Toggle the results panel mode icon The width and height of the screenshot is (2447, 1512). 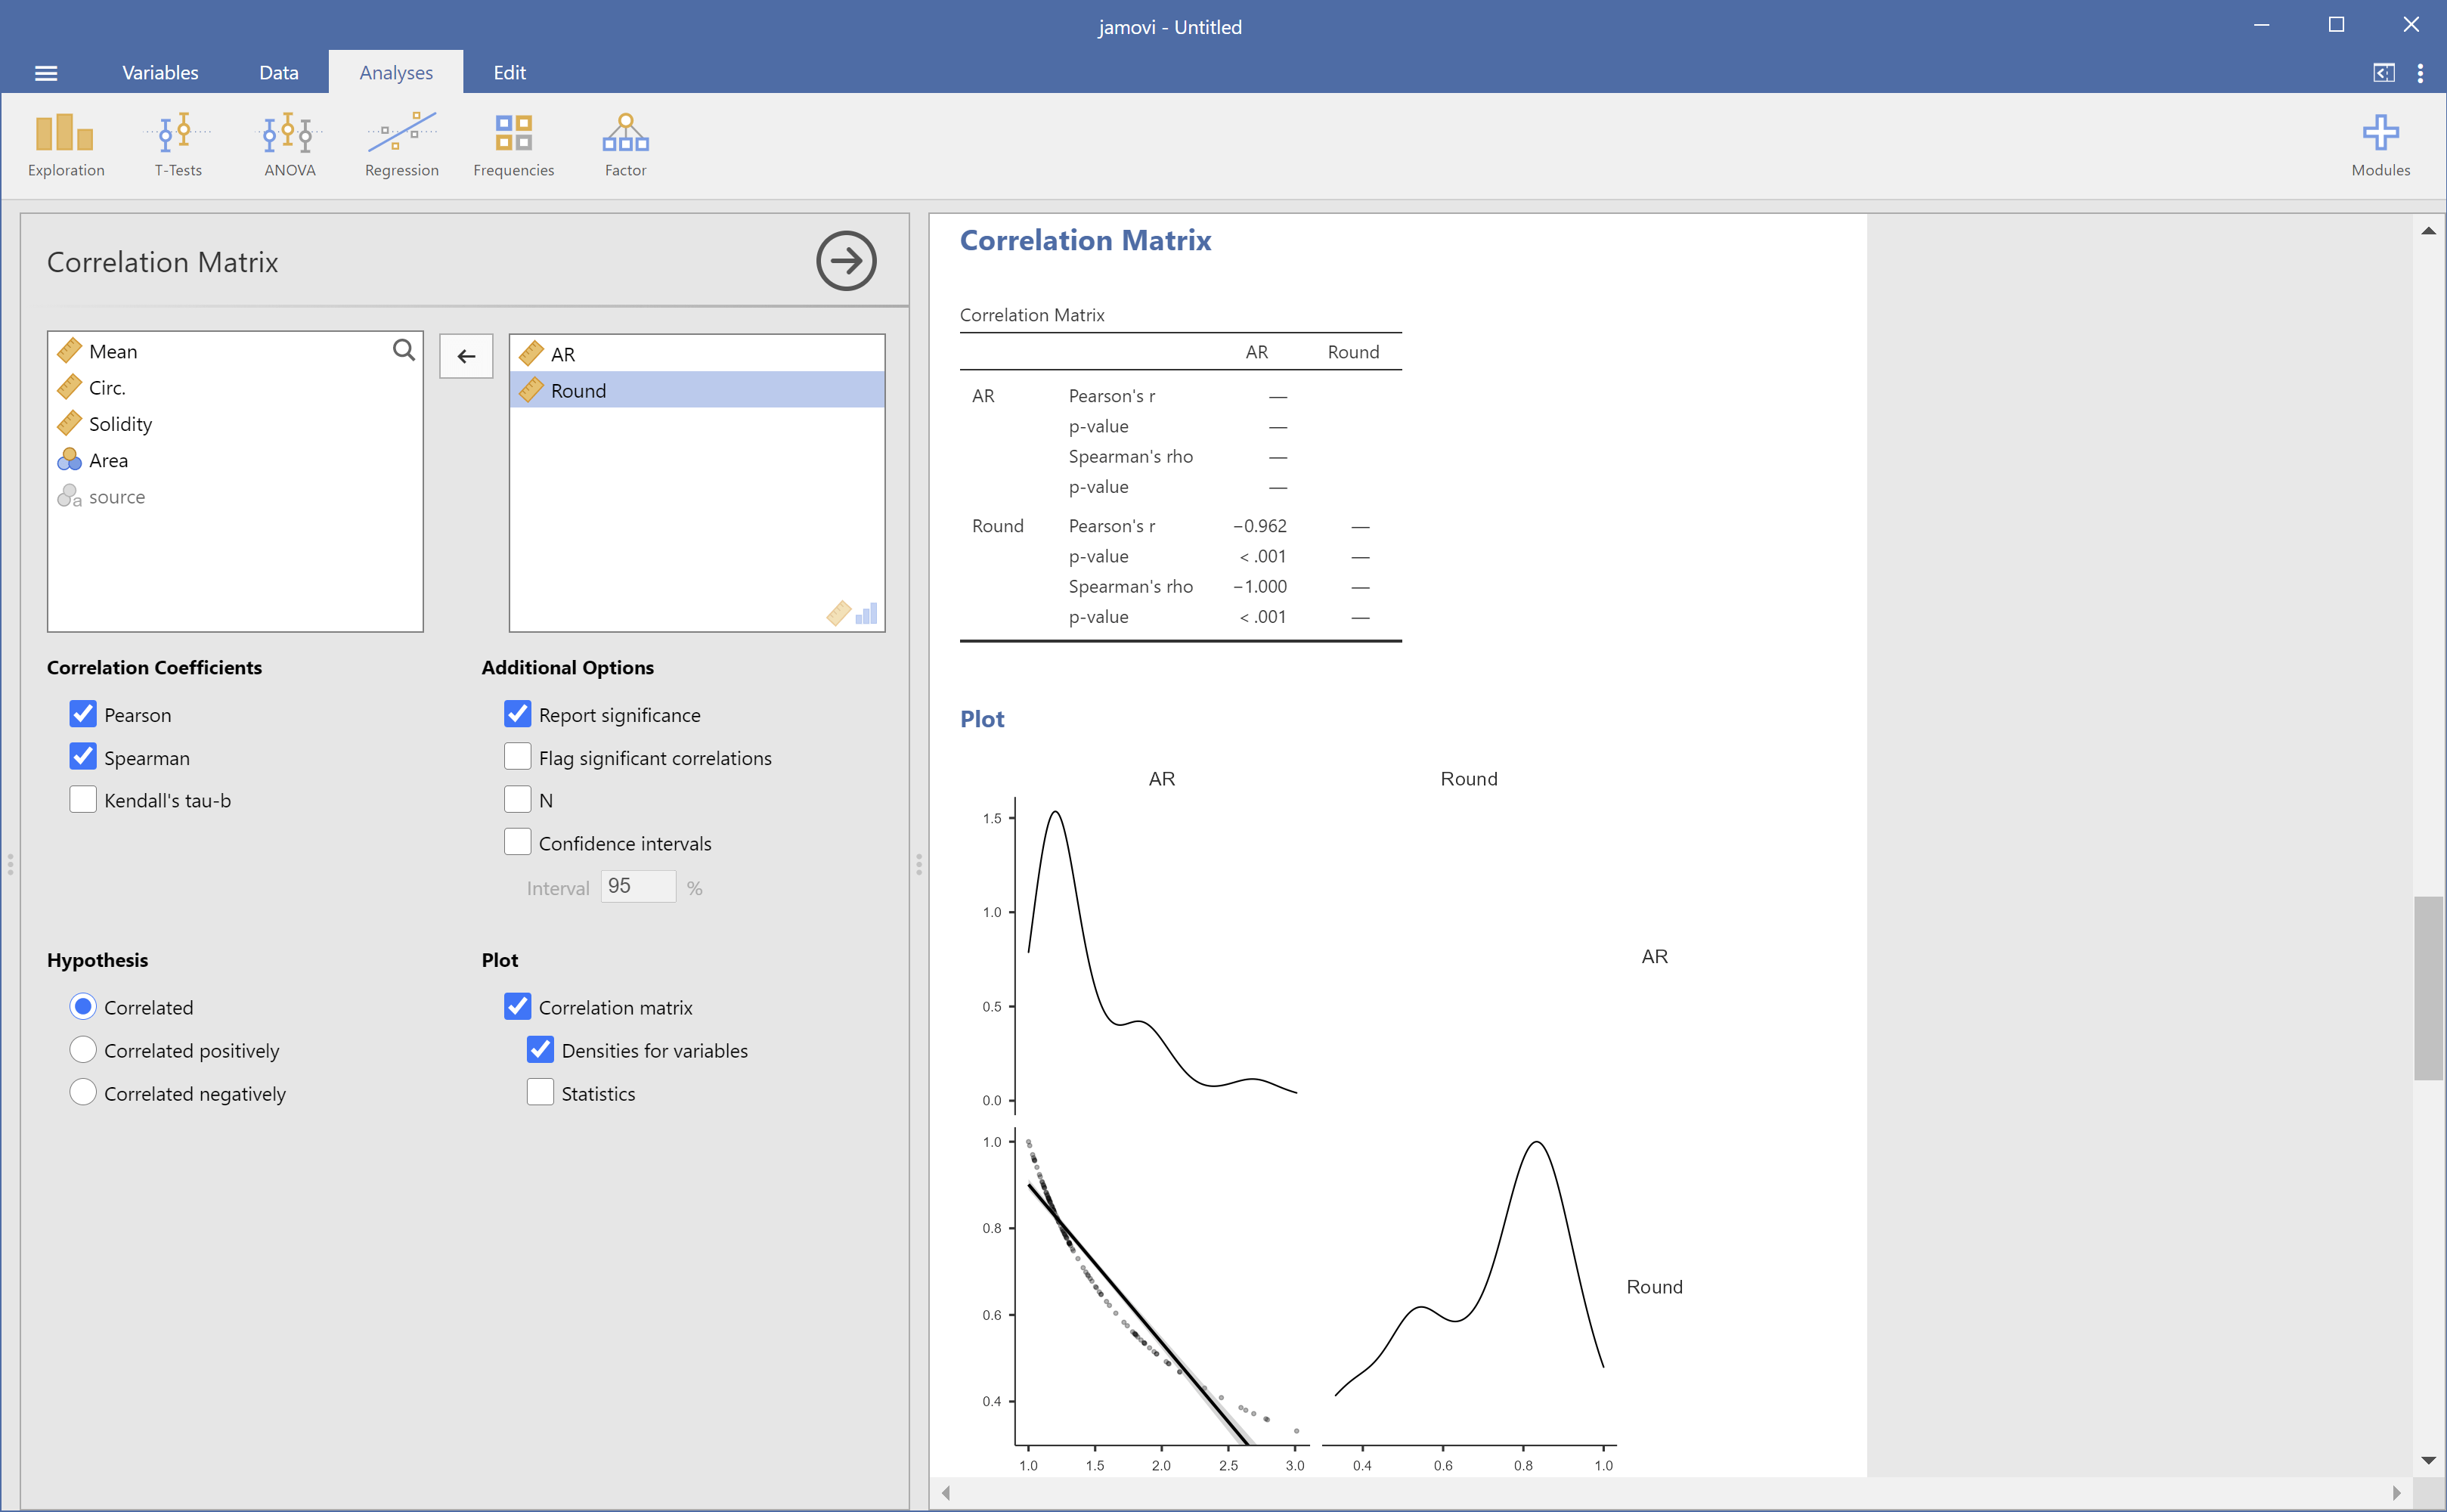pyautogui.click(x=2384, y=73)
